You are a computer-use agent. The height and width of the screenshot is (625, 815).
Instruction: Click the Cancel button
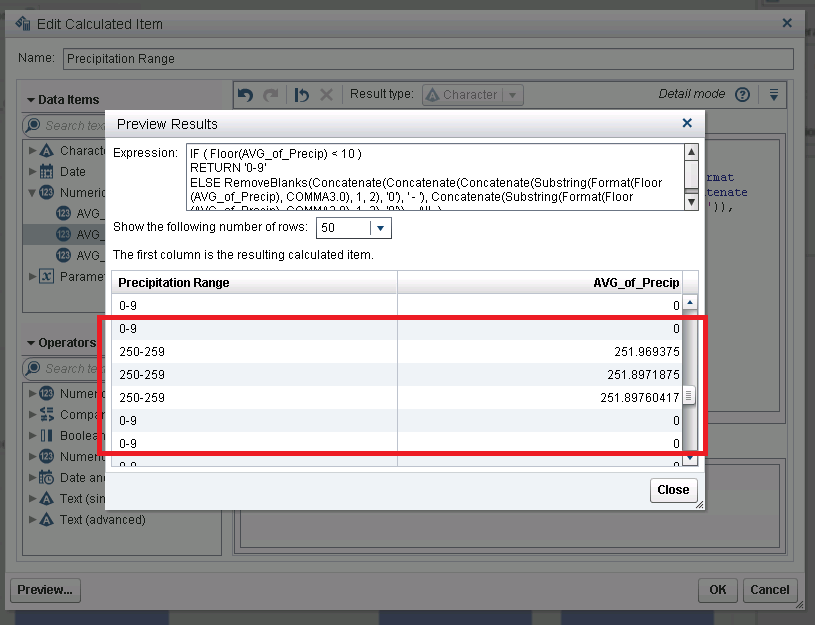[770, 590]
